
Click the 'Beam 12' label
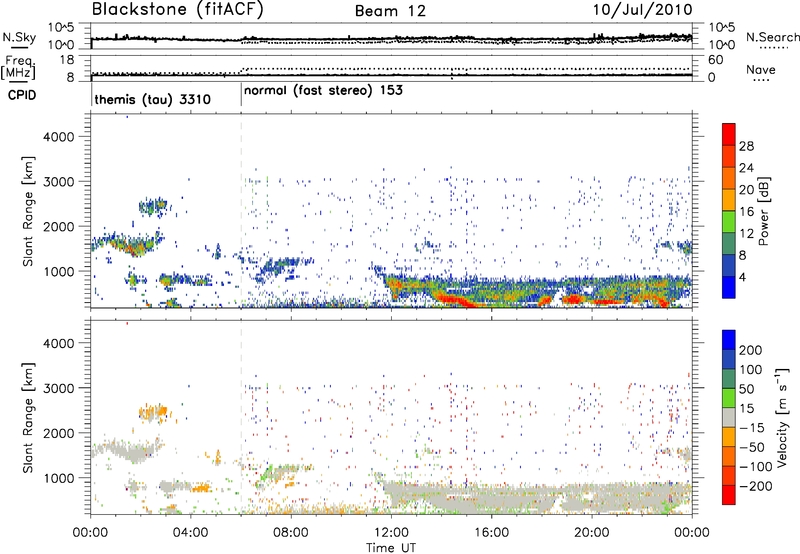click(x=390, y=11)
